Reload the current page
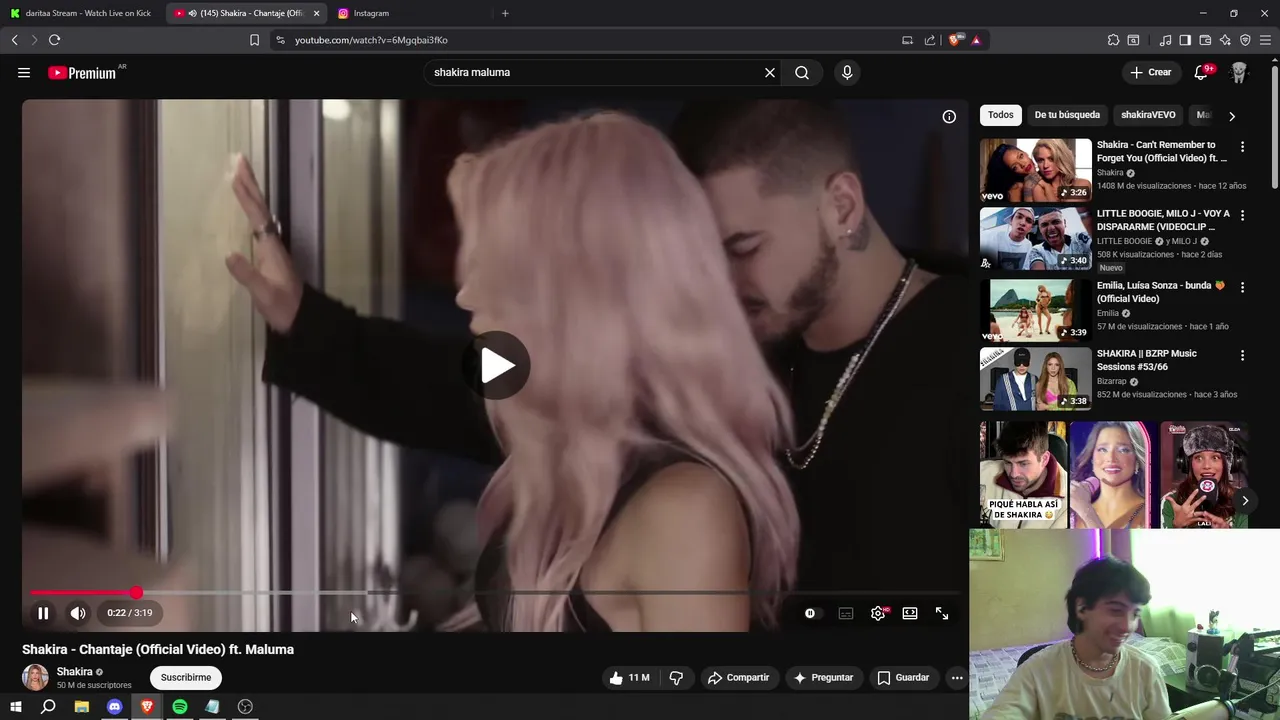This screenshot has height=720, width=1280. pyautogui.click(x=54, y=40)
